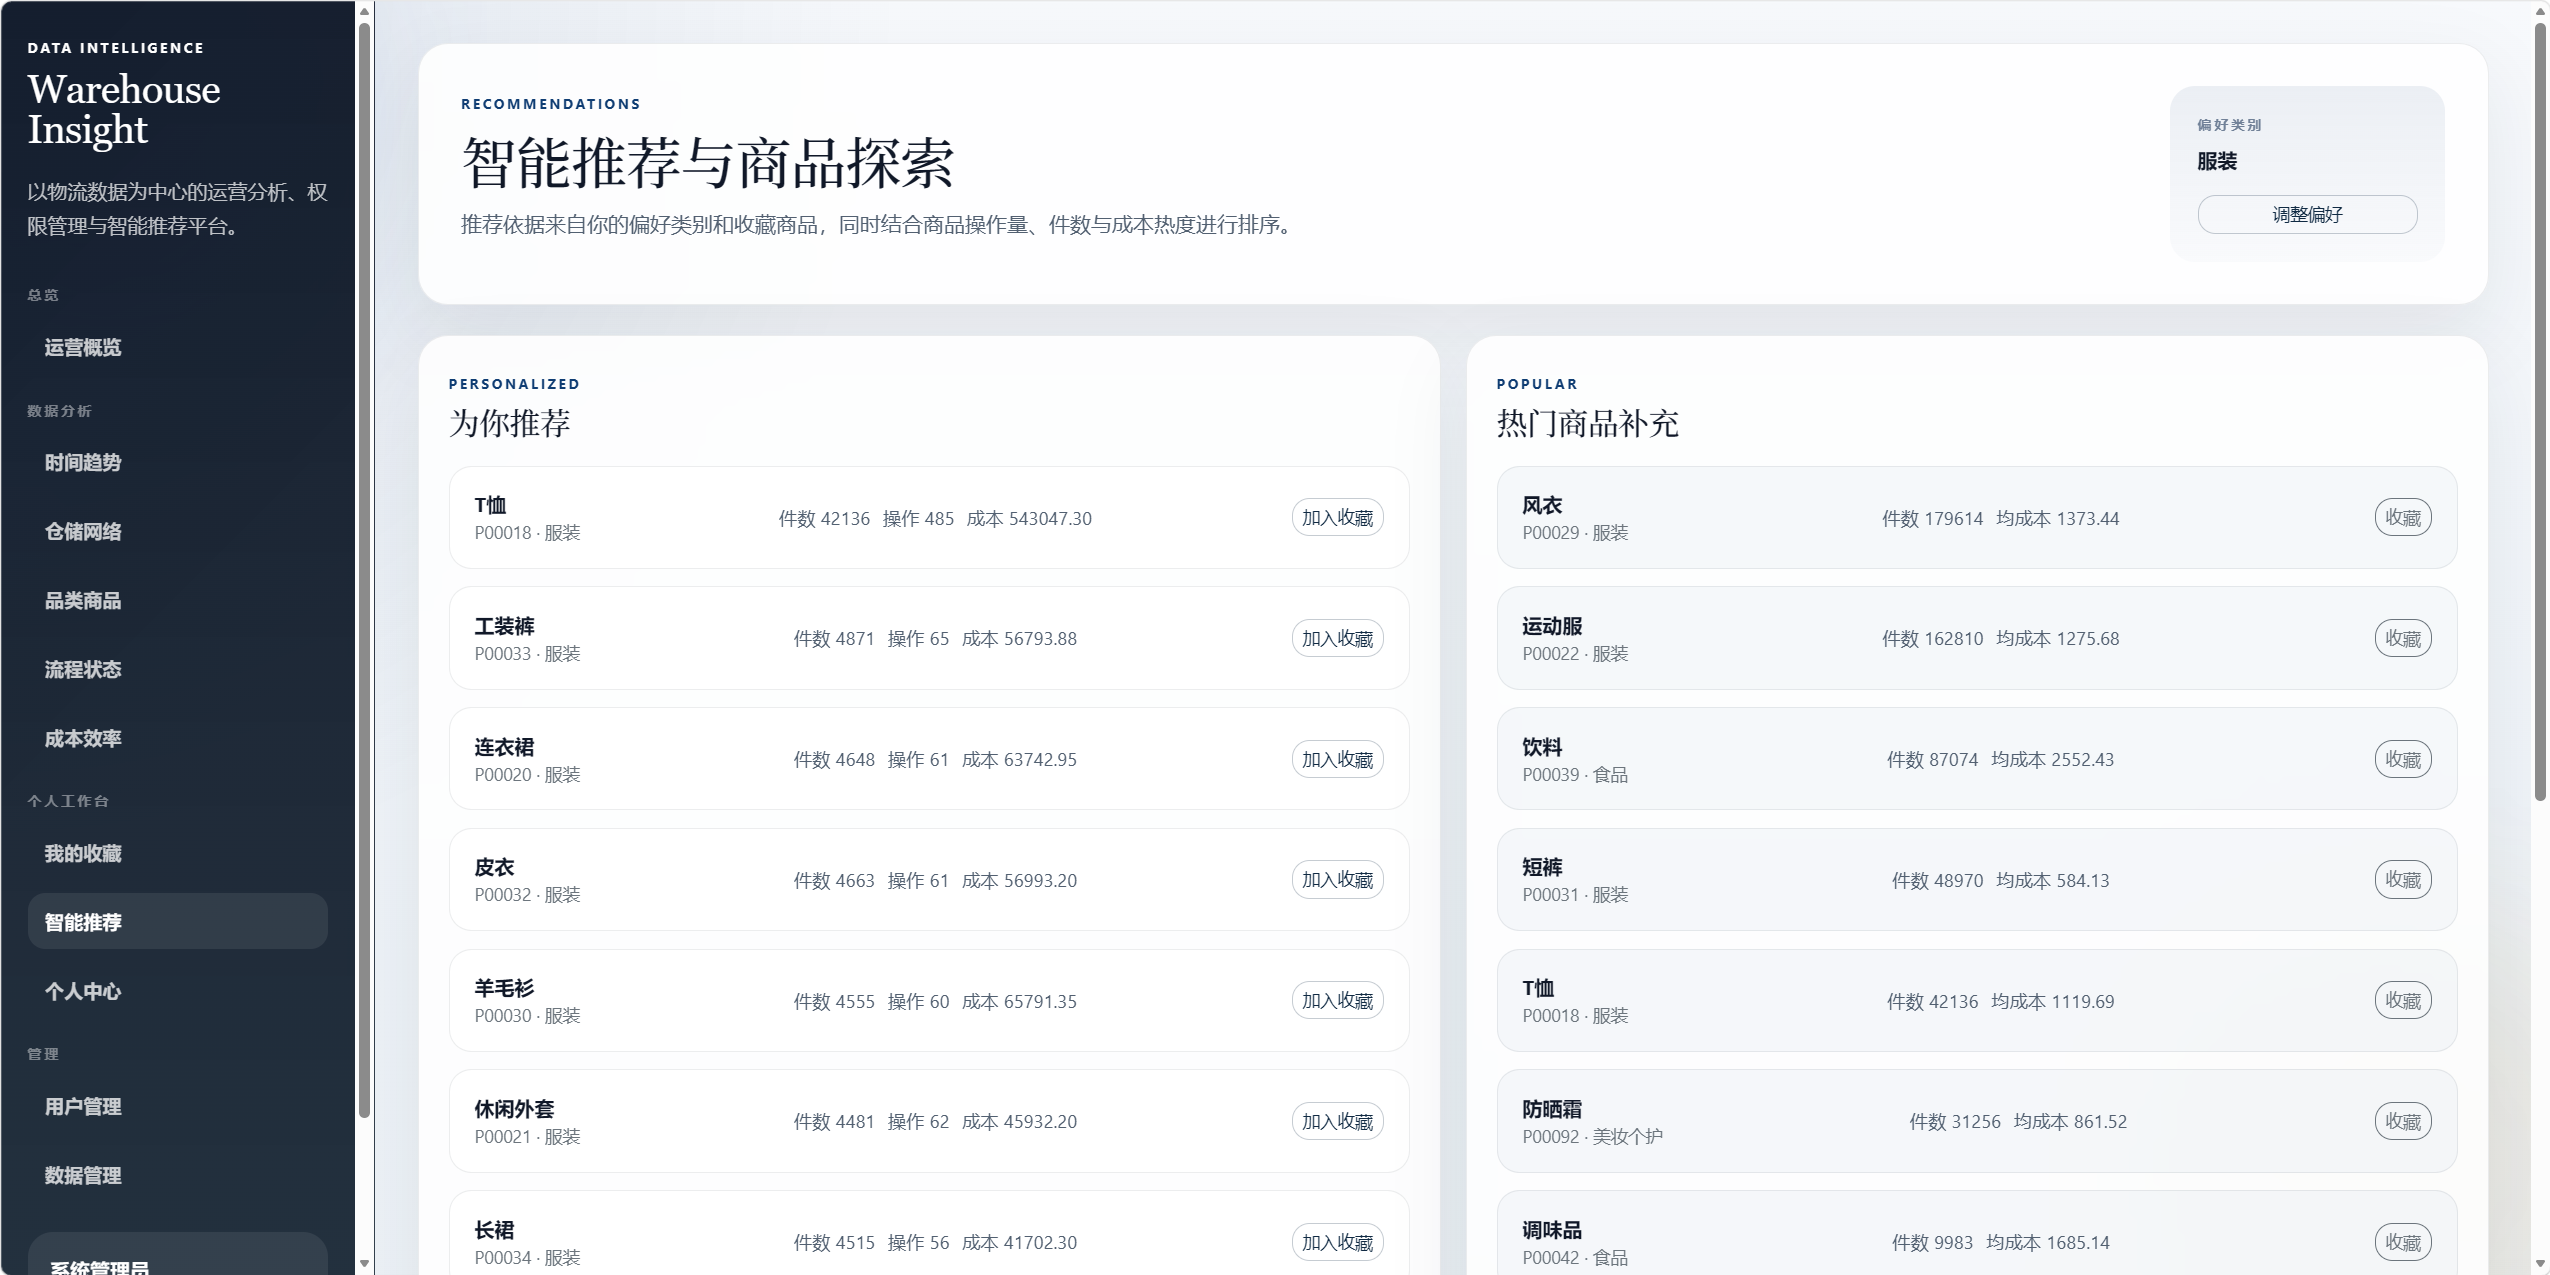
Task: Open 运营概览 in sidebar
Action: [83, 348]
